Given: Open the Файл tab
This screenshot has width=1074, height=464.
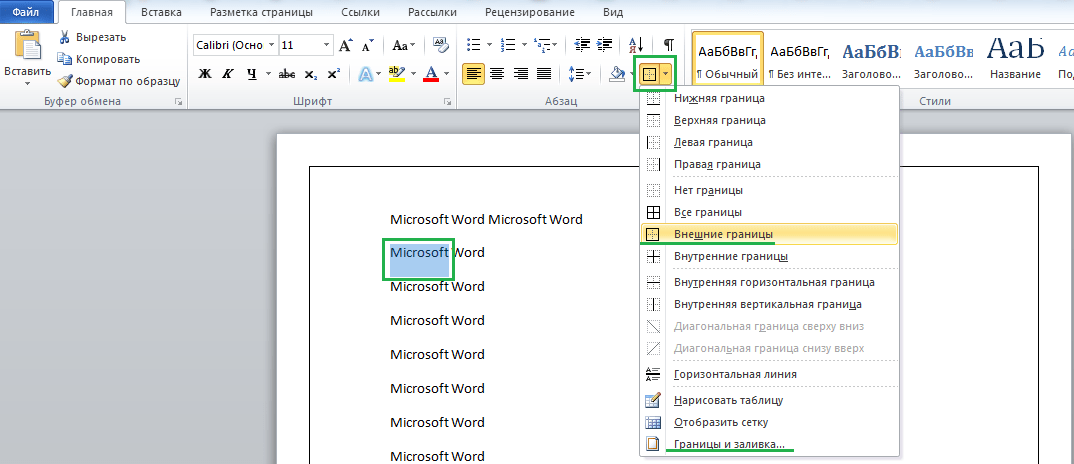Looking at the screenshot, I should (26, 12).
